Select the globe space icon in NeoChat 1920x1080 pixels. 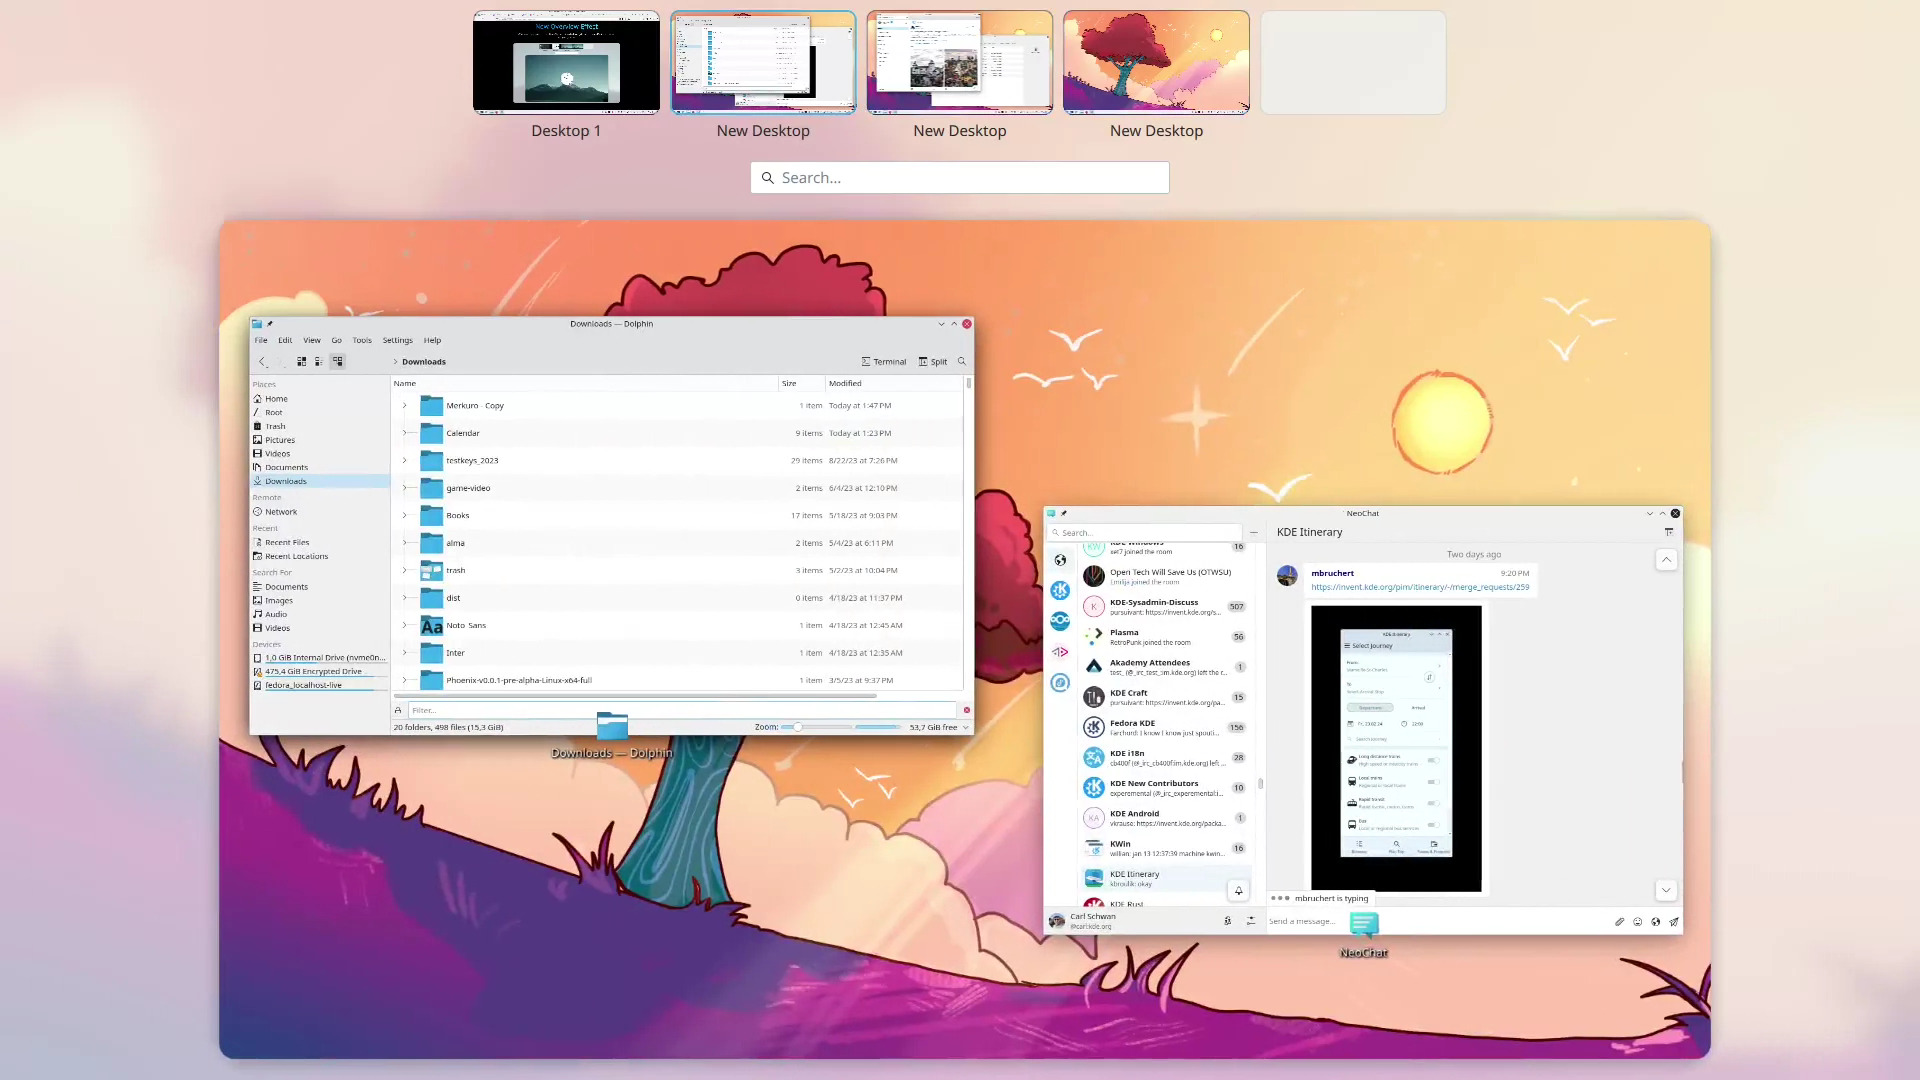[1060, 560]
